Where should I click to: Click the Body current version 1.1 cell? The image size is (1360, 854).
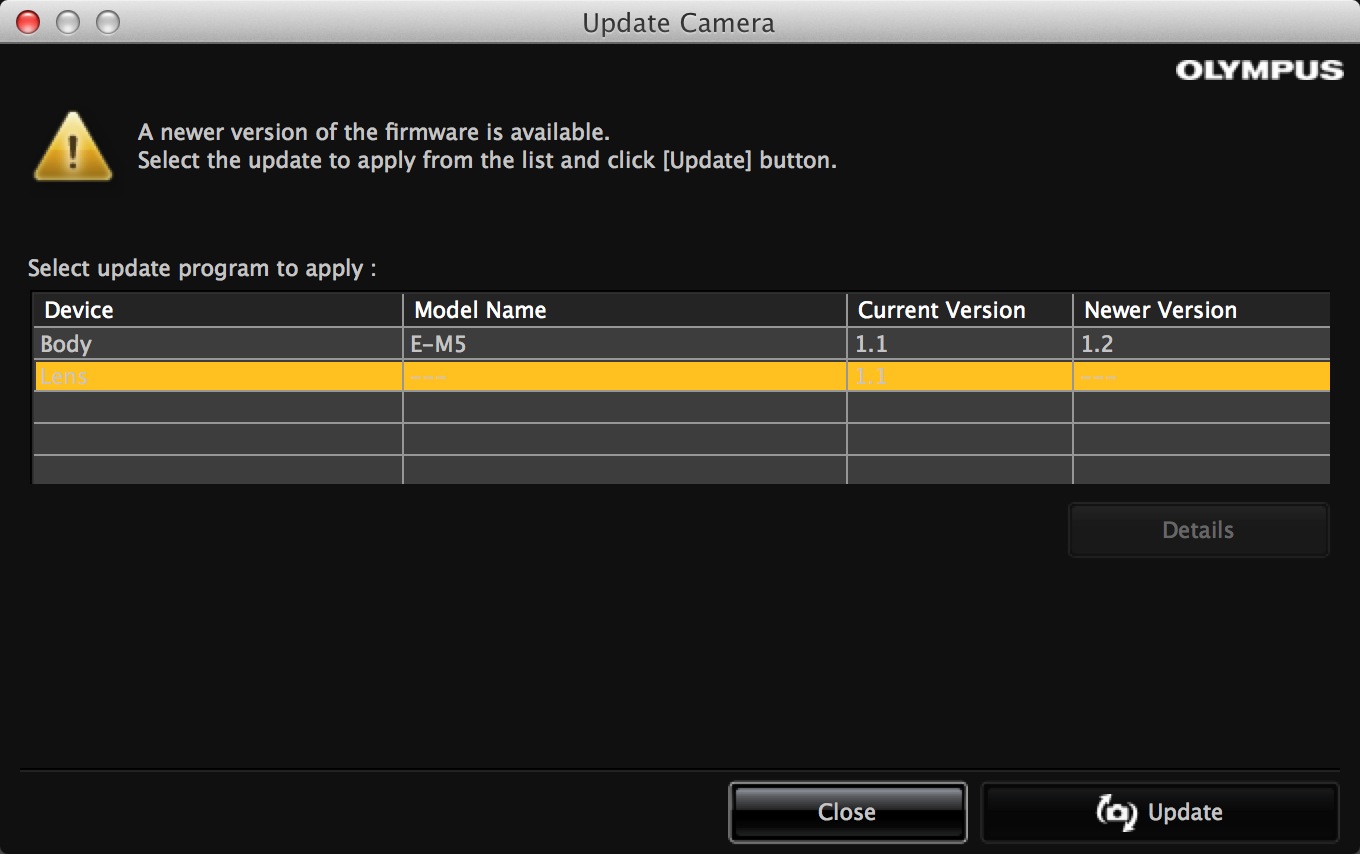(871, 344)
